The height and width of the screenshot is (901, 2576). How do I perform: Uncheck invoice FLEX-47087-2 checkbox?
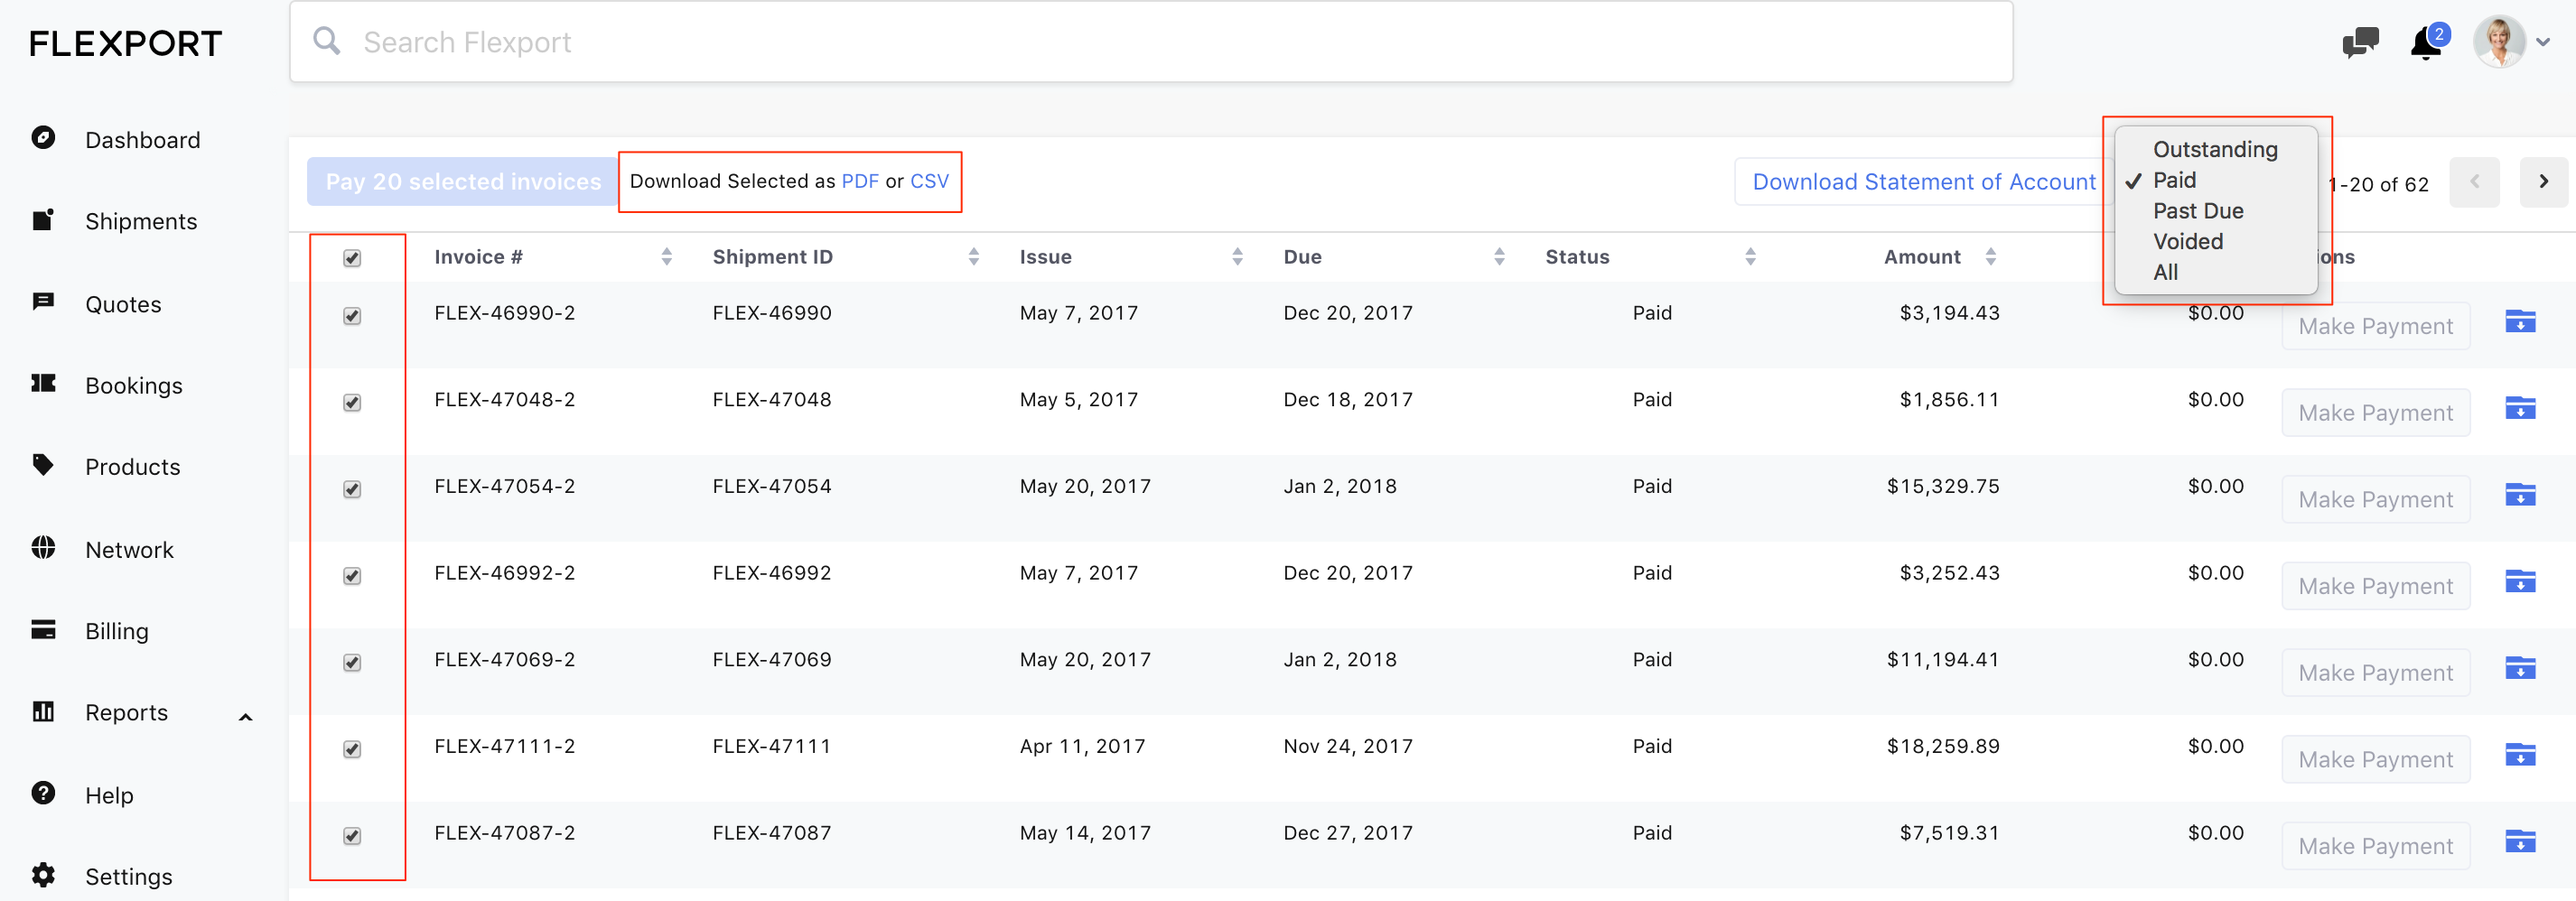tap(352, 836)
